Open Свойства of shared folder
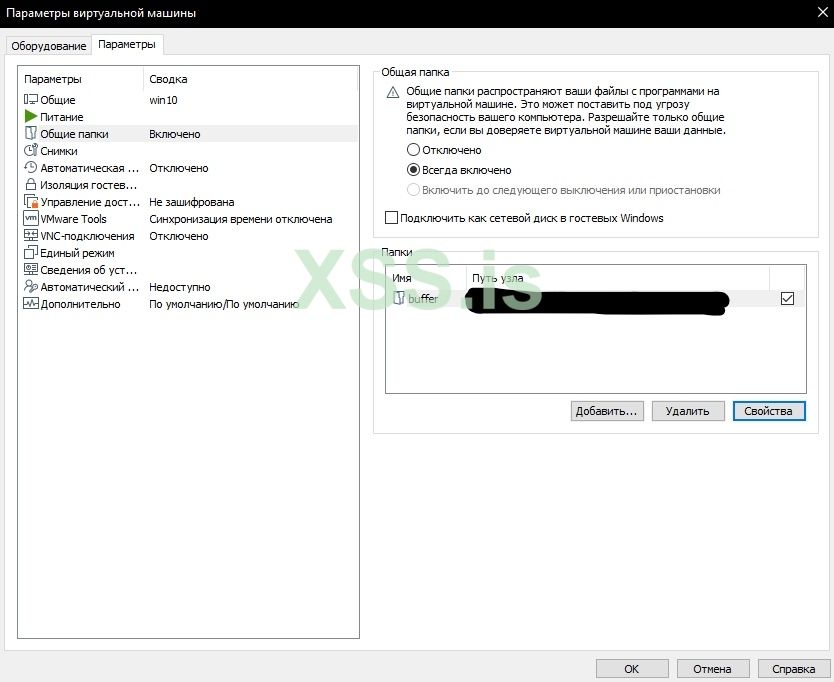The height and width of the screenshot is (682, 834). pos(769,411)
